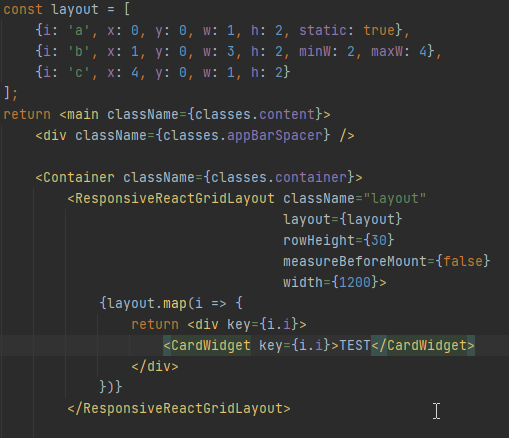The width and height of the screenshot is (509, 438).
Task: Click 'classes.container' expression
Action: click(279, 177)
